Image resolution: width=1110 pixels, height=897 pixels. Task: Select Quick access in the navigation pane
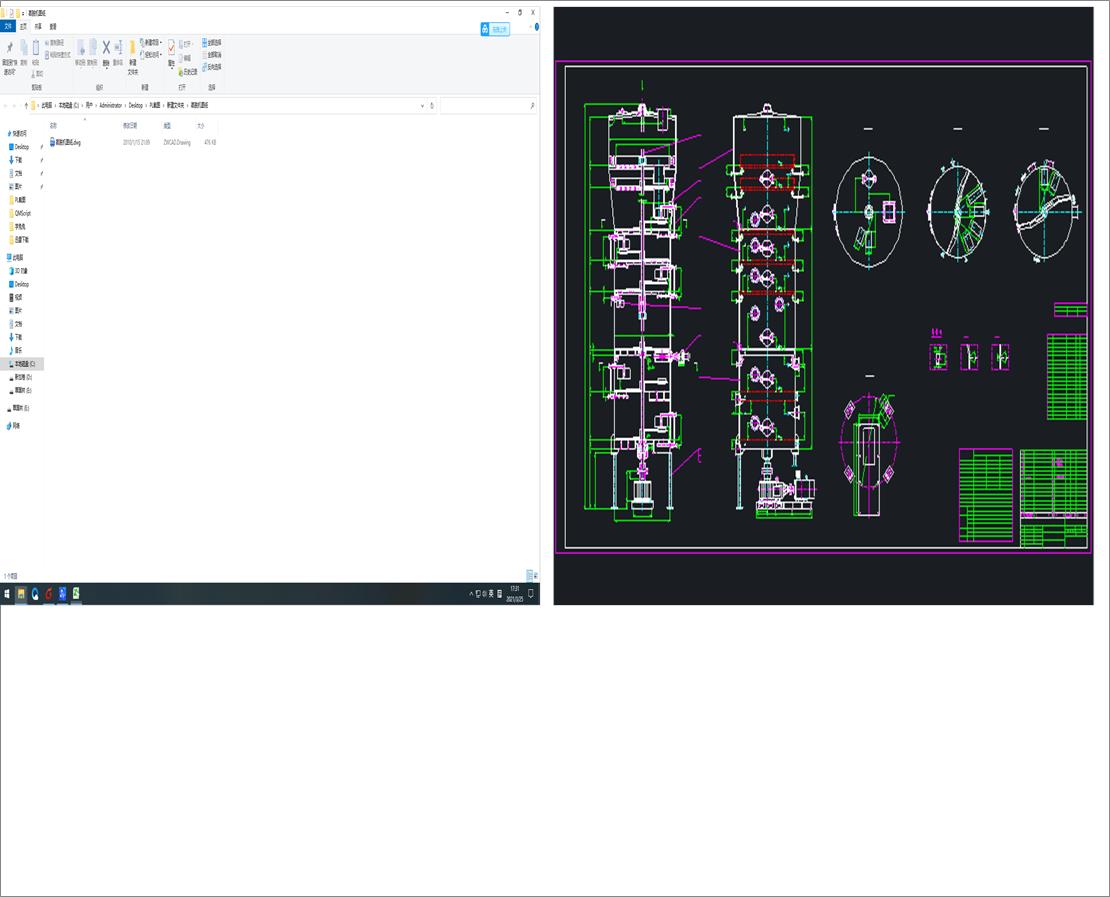point(17,133)
